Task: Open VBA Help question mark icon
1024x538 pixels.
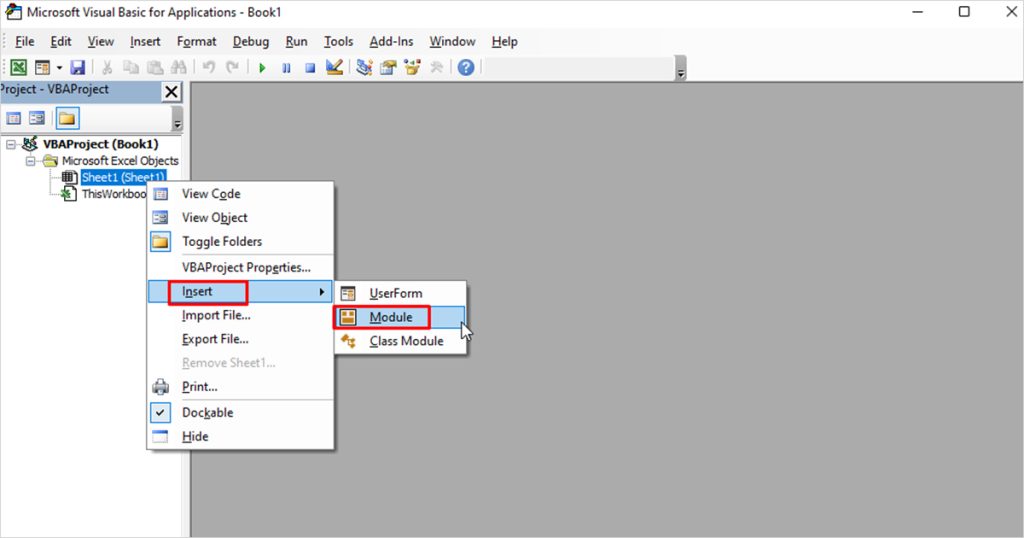Action: pos(466,67)
